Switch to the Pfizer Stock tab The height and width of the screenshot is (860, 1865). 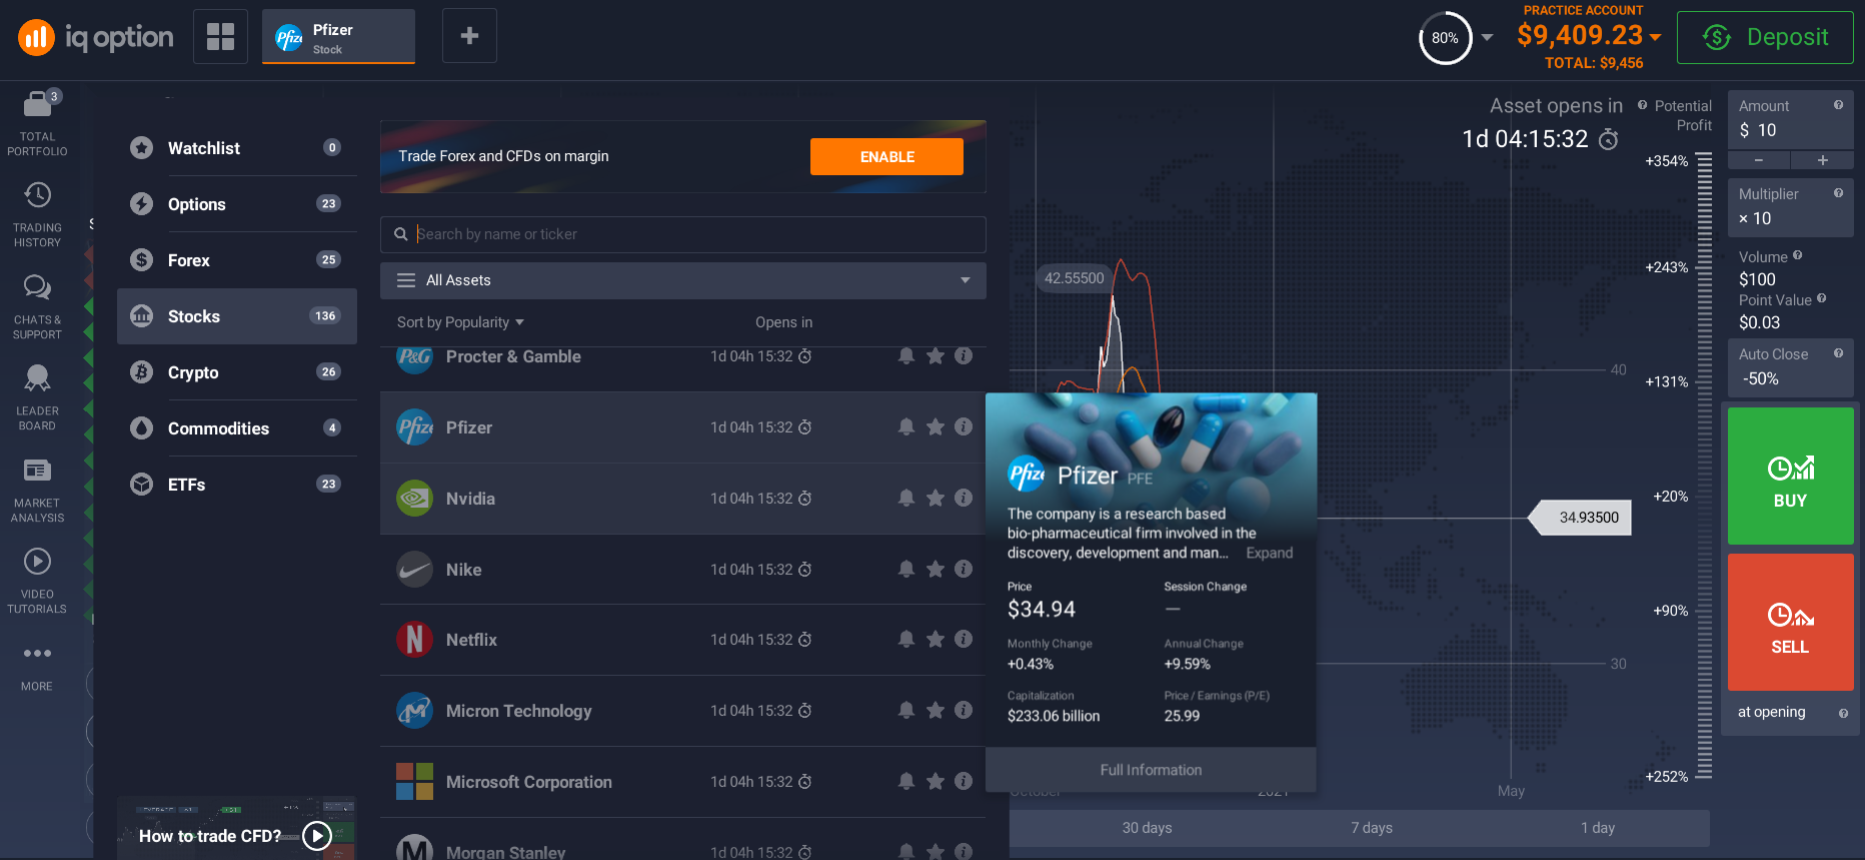click(338, 37)
